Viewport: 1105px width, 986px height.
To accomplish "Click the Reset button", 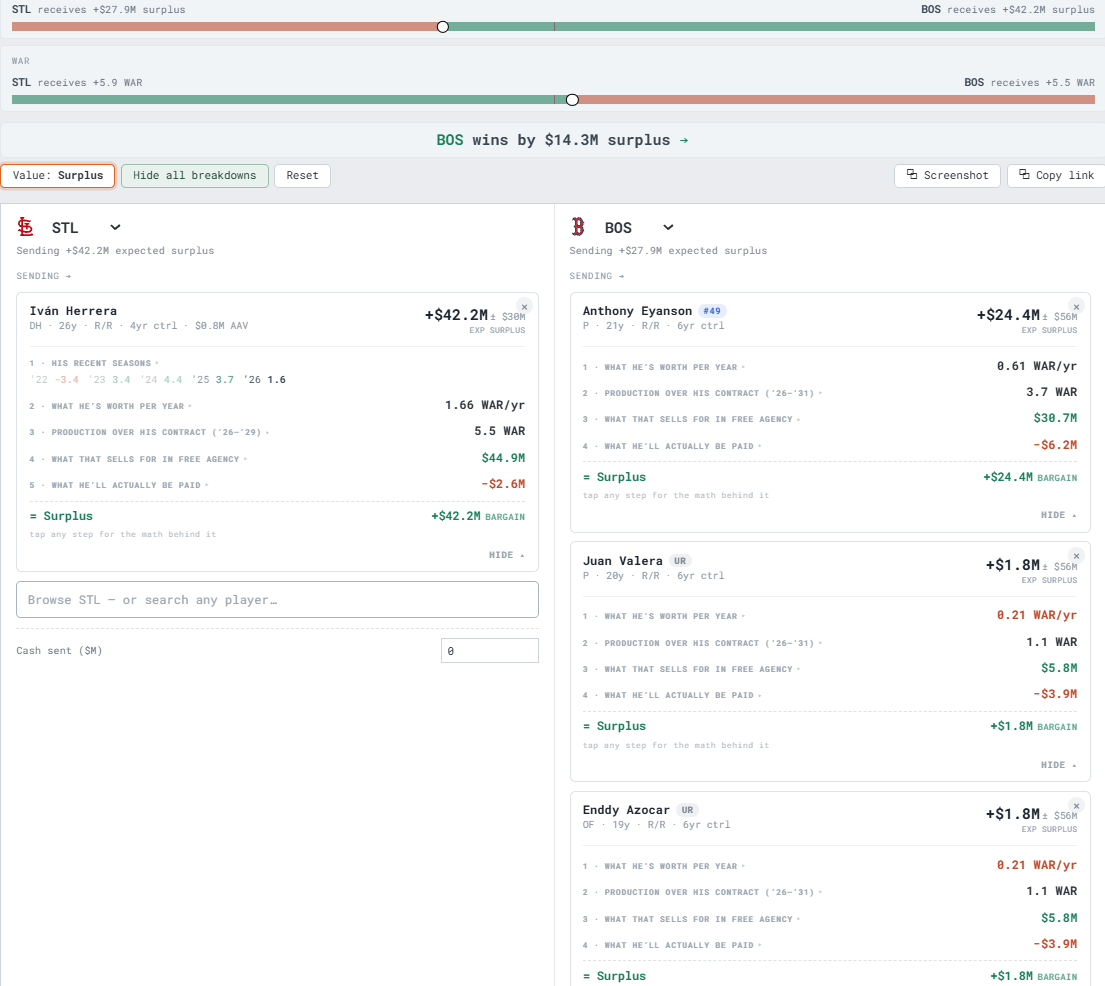I will coord(302,175).
